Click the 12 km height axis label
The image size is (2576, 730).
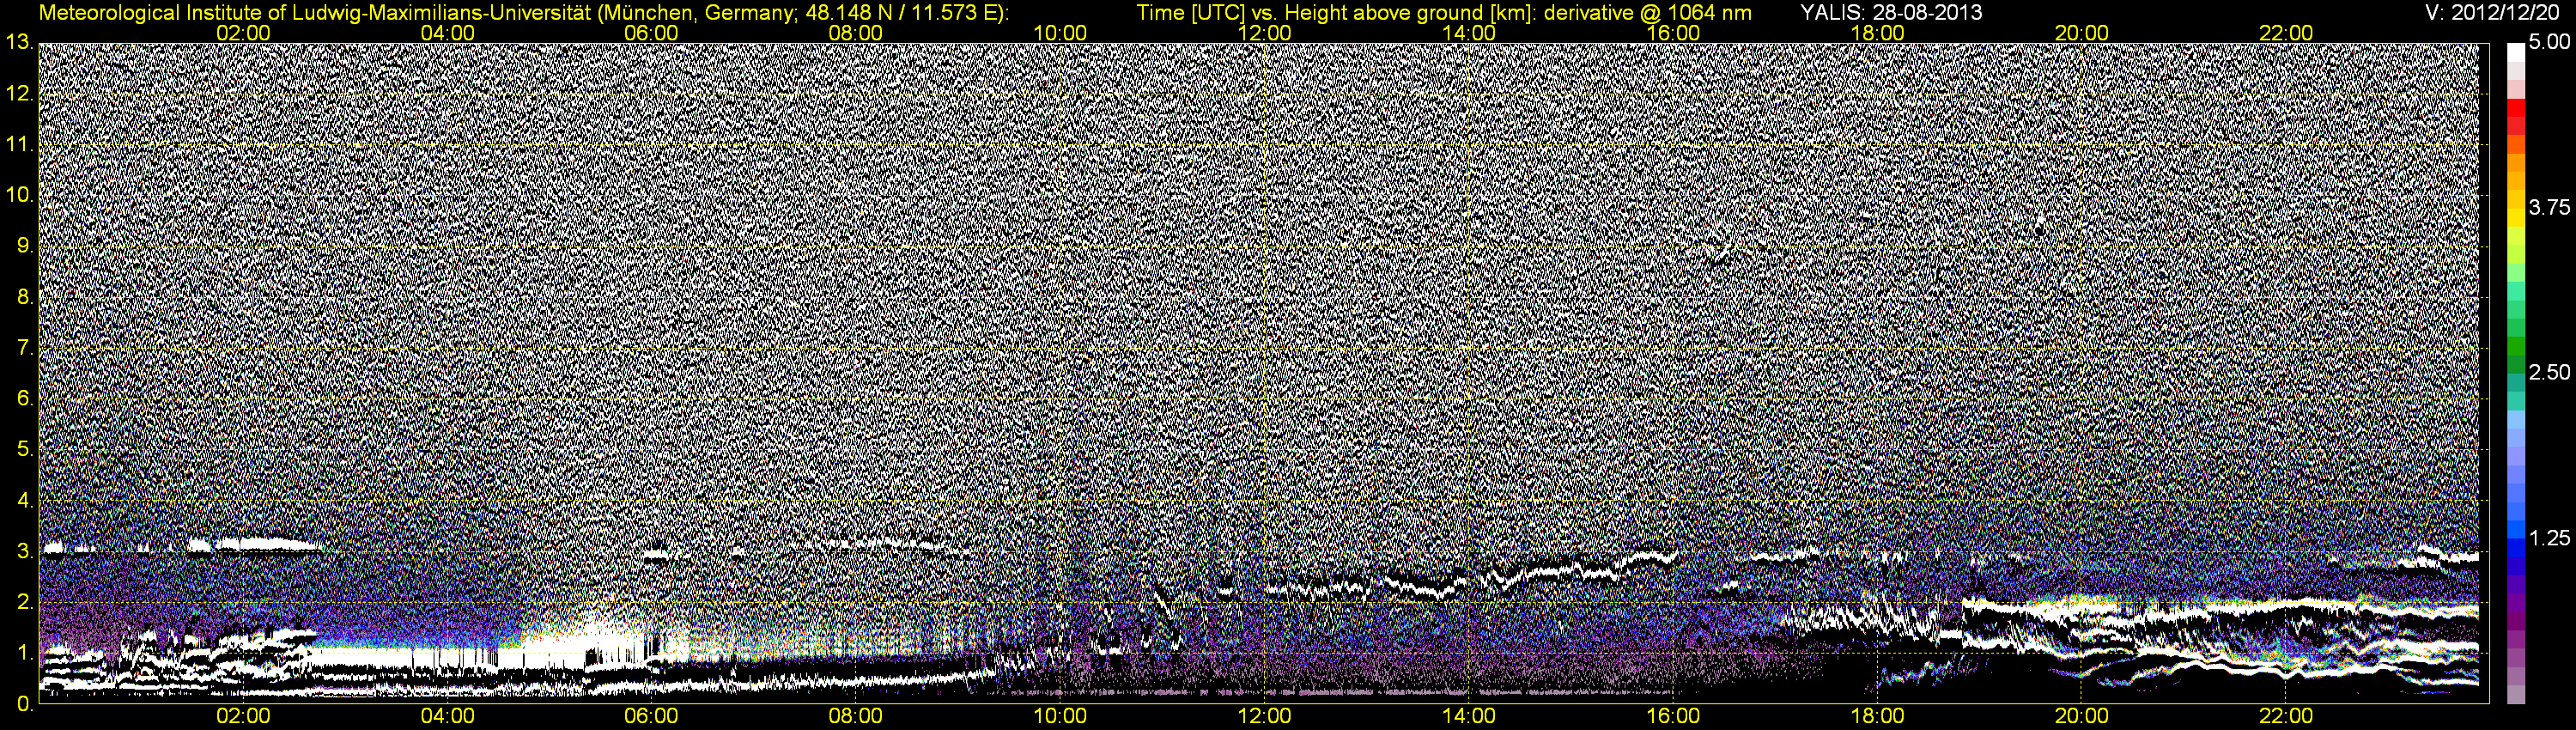pyautogui.click(x=19, y=94)
